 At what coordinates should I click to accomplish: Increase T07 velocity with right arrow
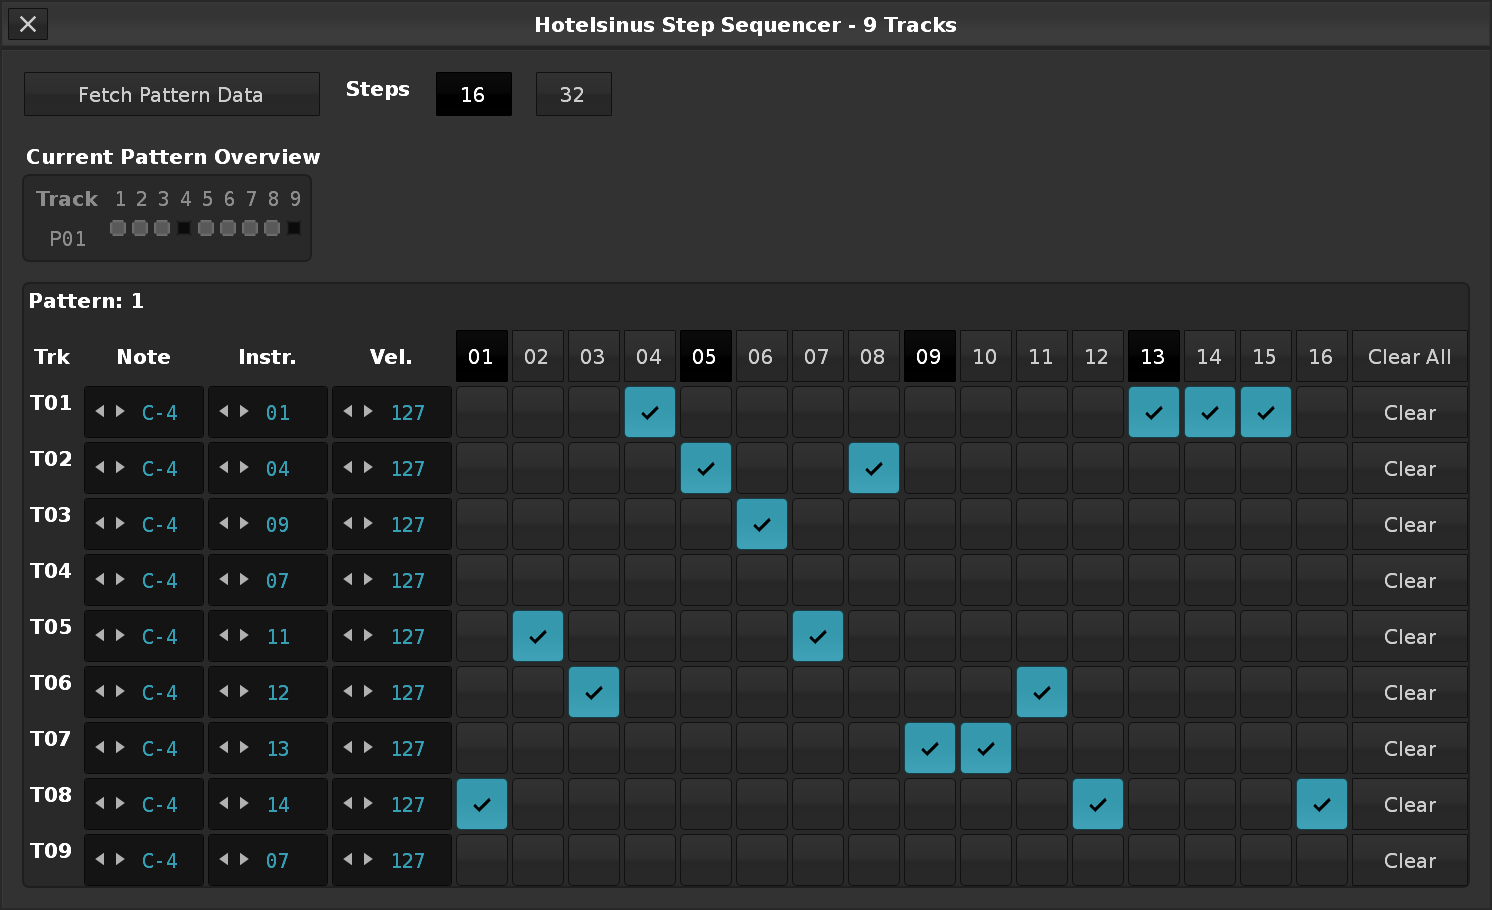[368, 747]
